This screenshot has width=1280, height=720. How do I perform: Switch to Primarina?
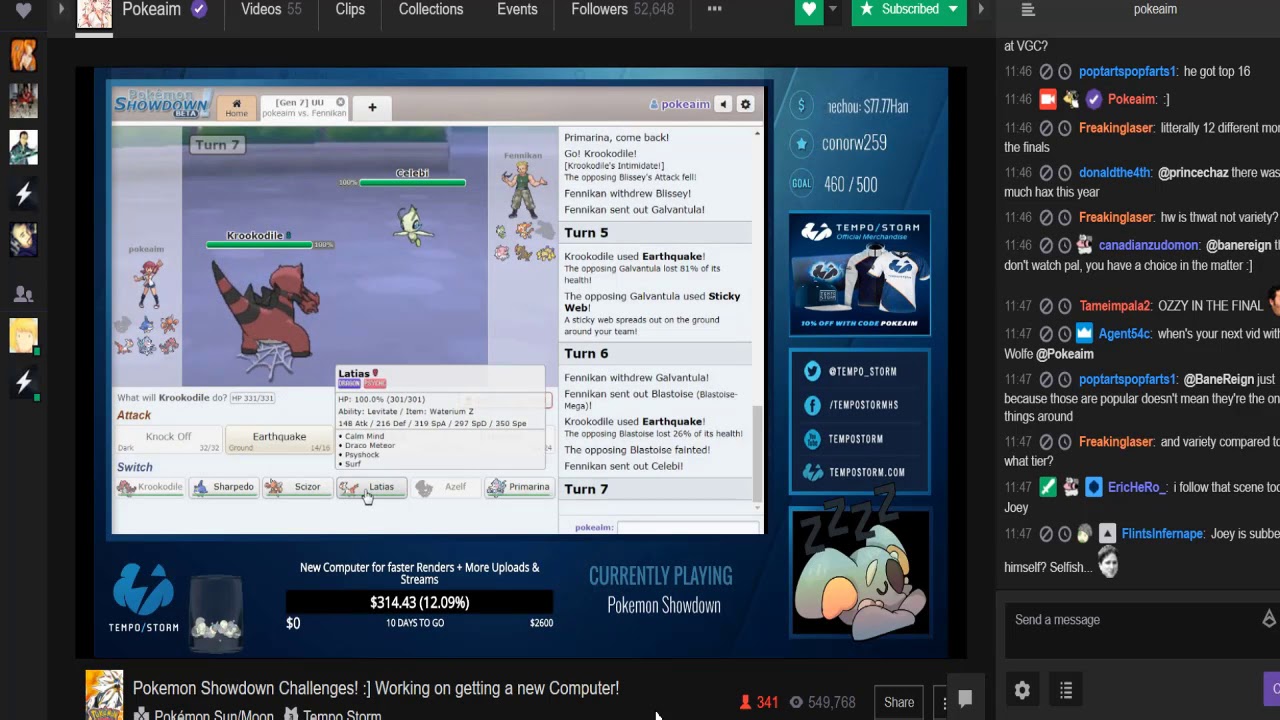point(519,487)
